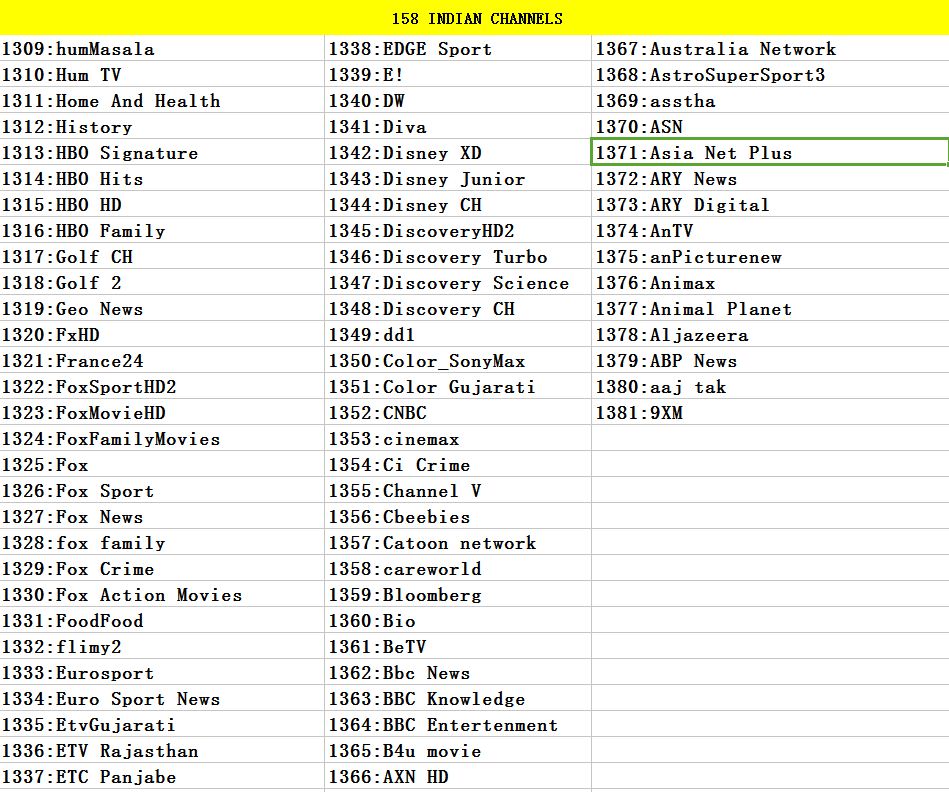
Task: Click cell '1333:Eurosport'
Action: pyautogui.click(x=162, y=673)
